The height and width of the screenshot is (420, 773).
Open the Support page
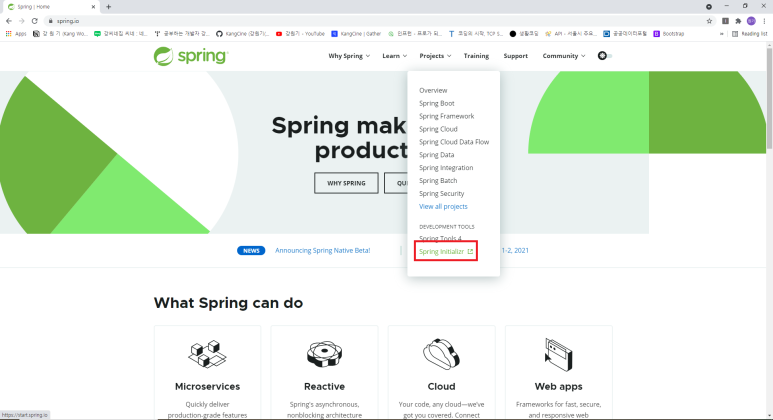pyautogui.click(x=516, y=56)
